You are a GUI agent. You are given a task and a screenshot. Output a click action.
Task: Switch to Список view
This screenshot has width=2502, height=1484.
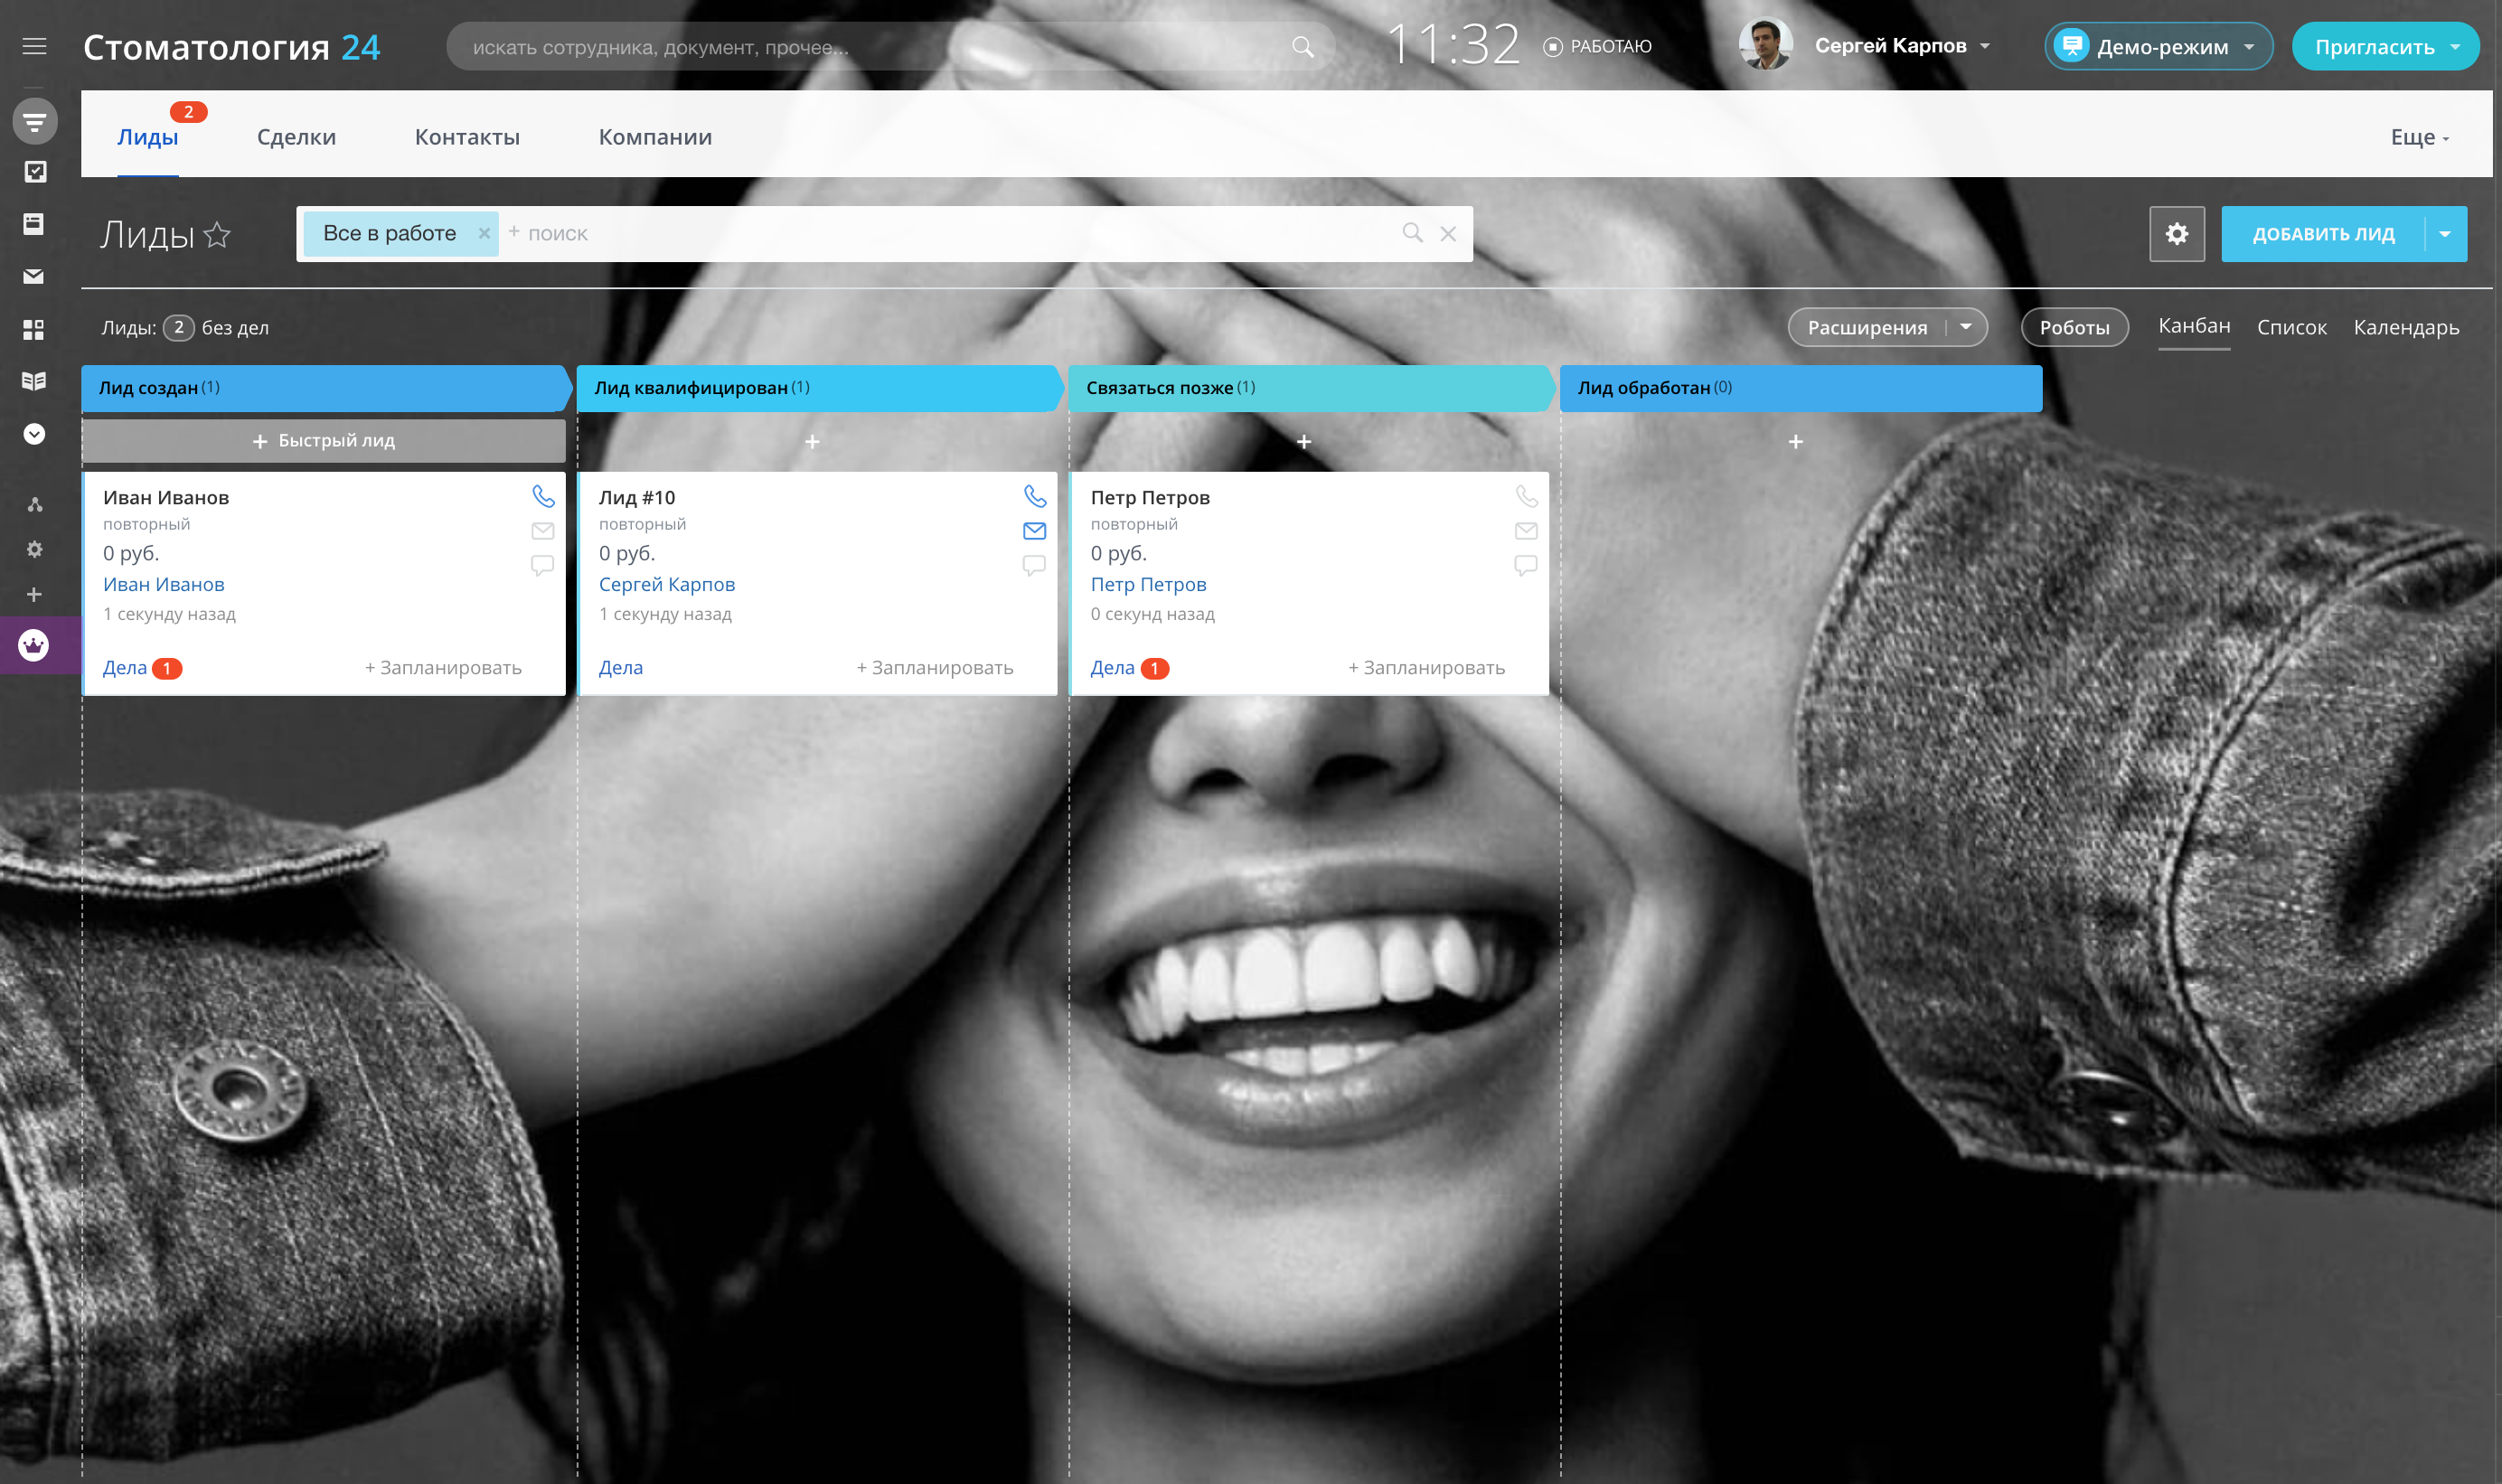[2291, 327]
